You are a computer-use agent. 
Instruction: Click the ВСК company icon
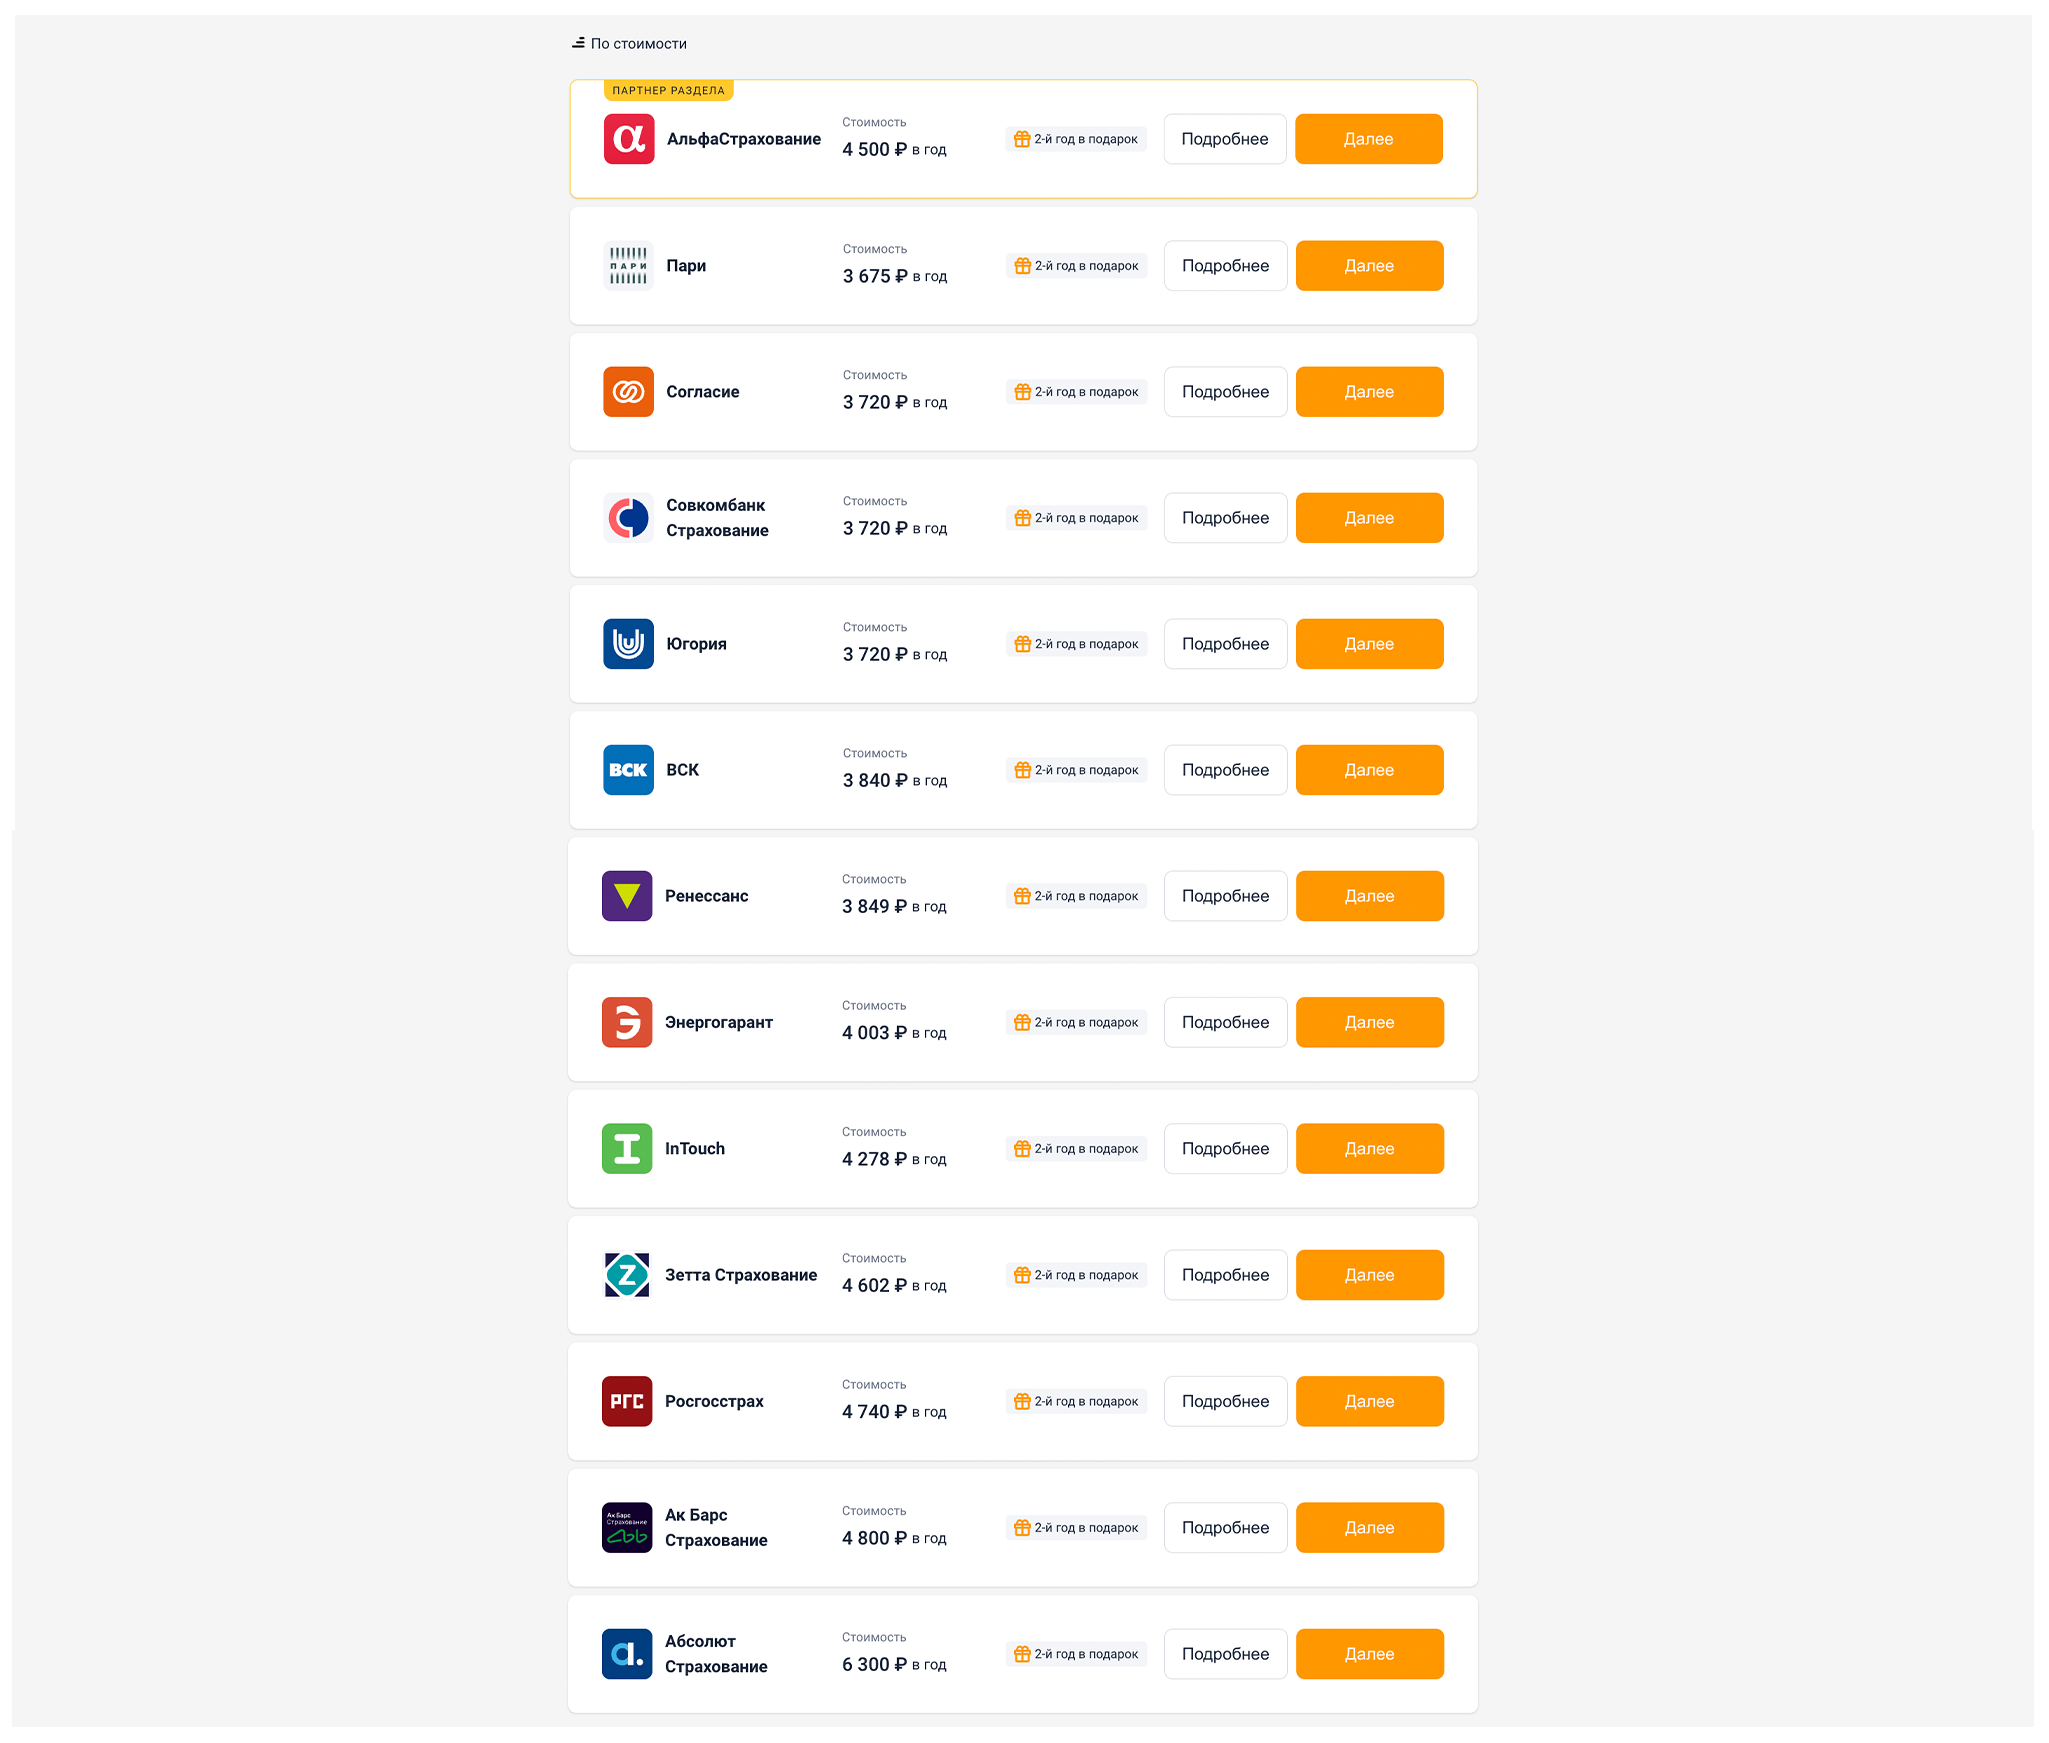626,769
